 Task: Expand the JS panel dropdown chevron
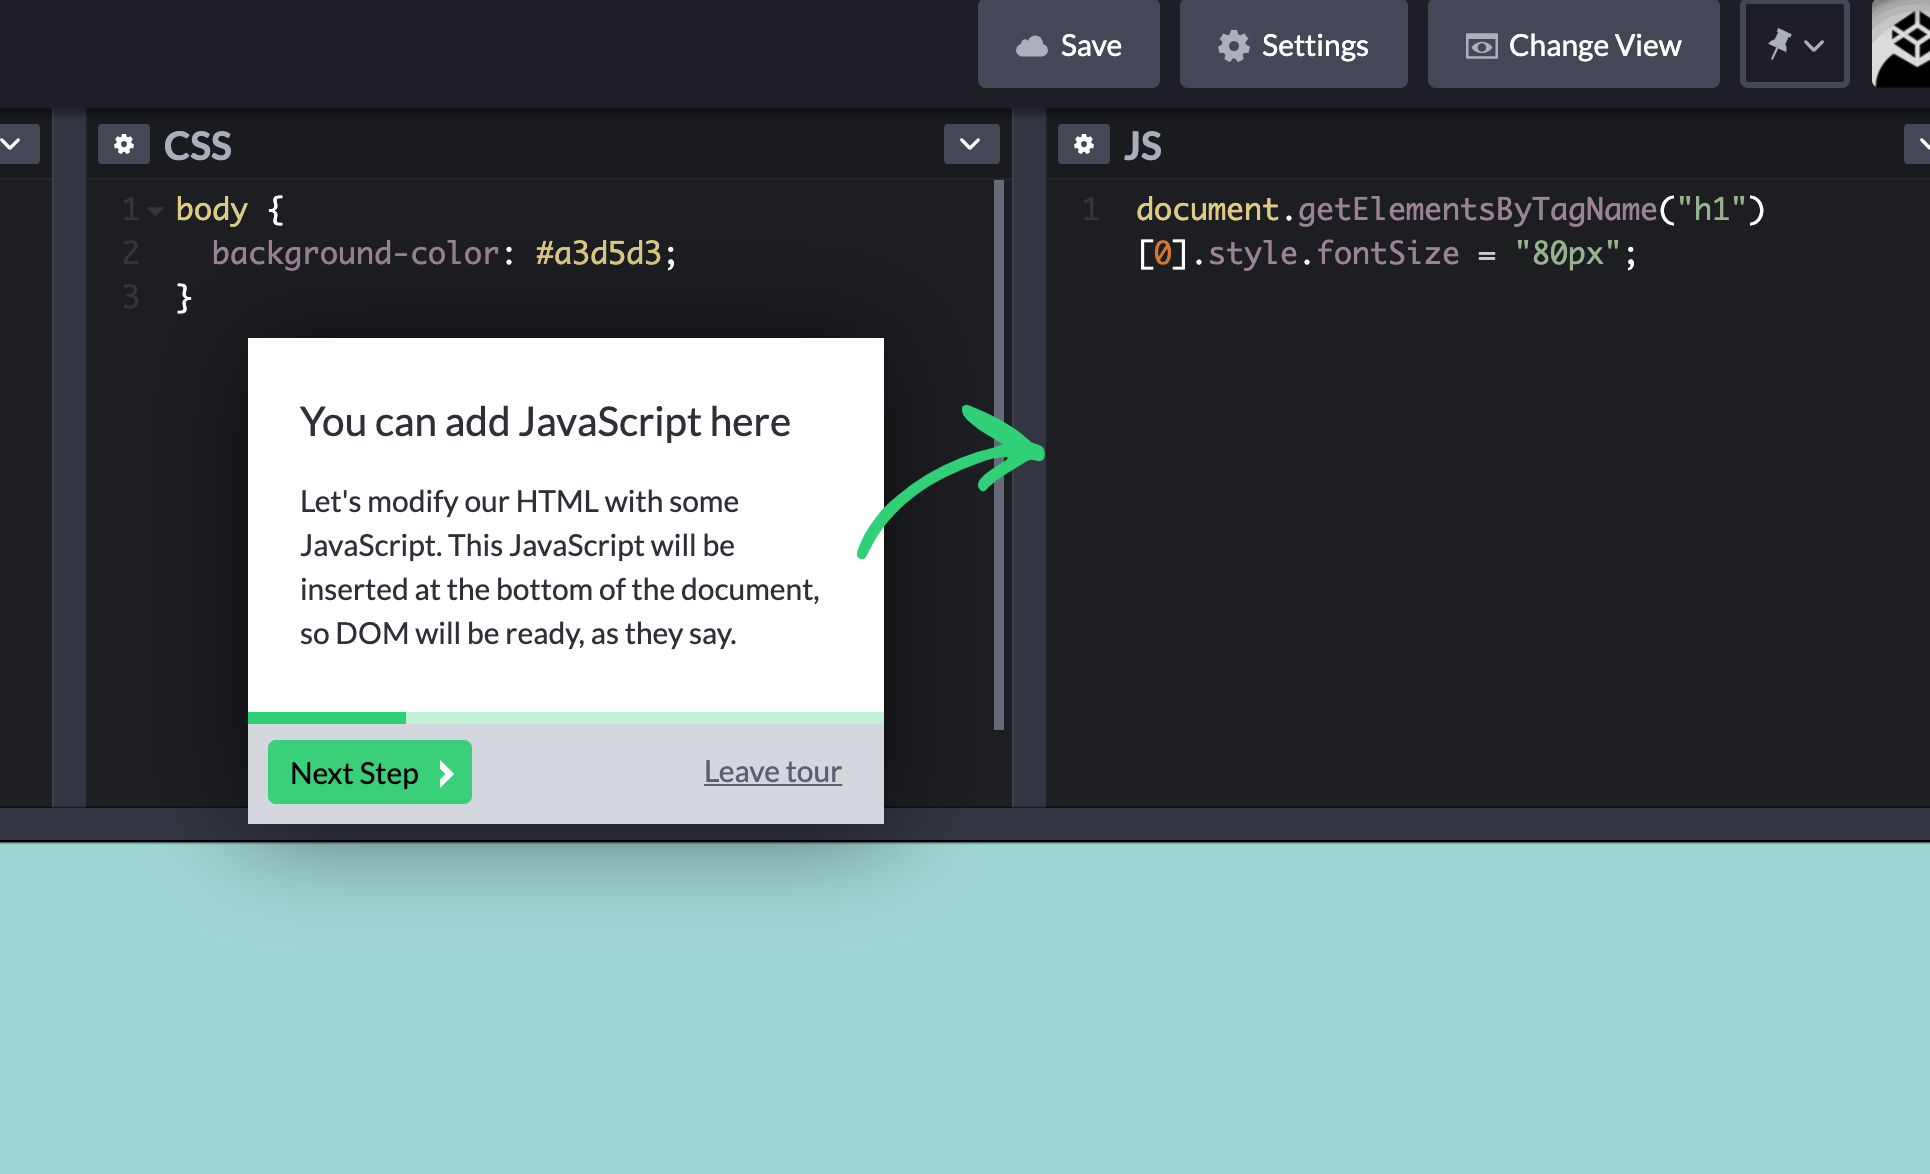1918,145
